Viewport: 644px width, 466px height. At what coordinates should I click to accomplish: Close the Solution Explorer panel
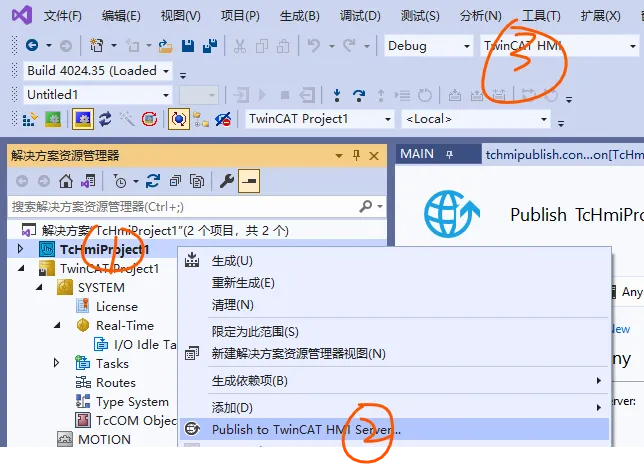pos(374,156)
